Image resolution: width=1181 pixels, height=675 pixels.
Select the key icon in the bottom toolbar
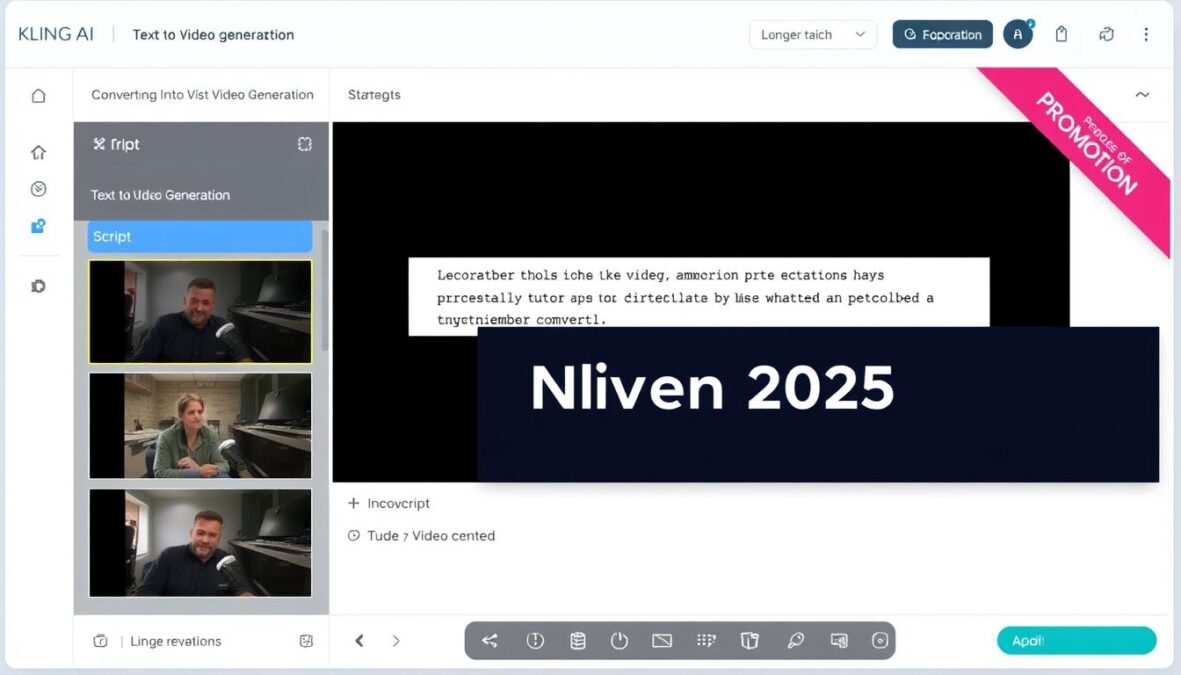coord(796,640)
